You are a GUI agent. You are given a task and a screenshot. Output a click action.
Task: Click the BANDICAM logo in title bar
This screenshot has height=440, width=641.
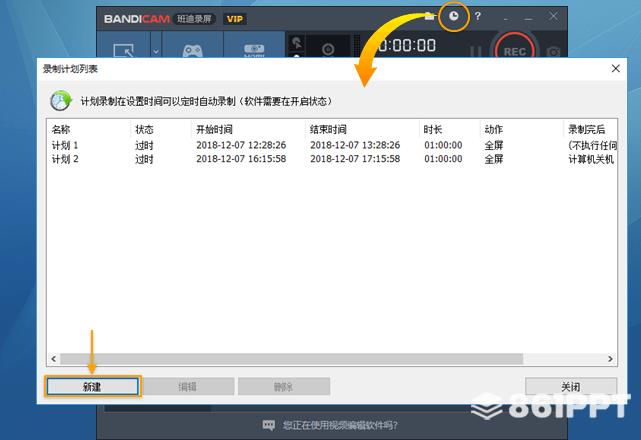137,19
